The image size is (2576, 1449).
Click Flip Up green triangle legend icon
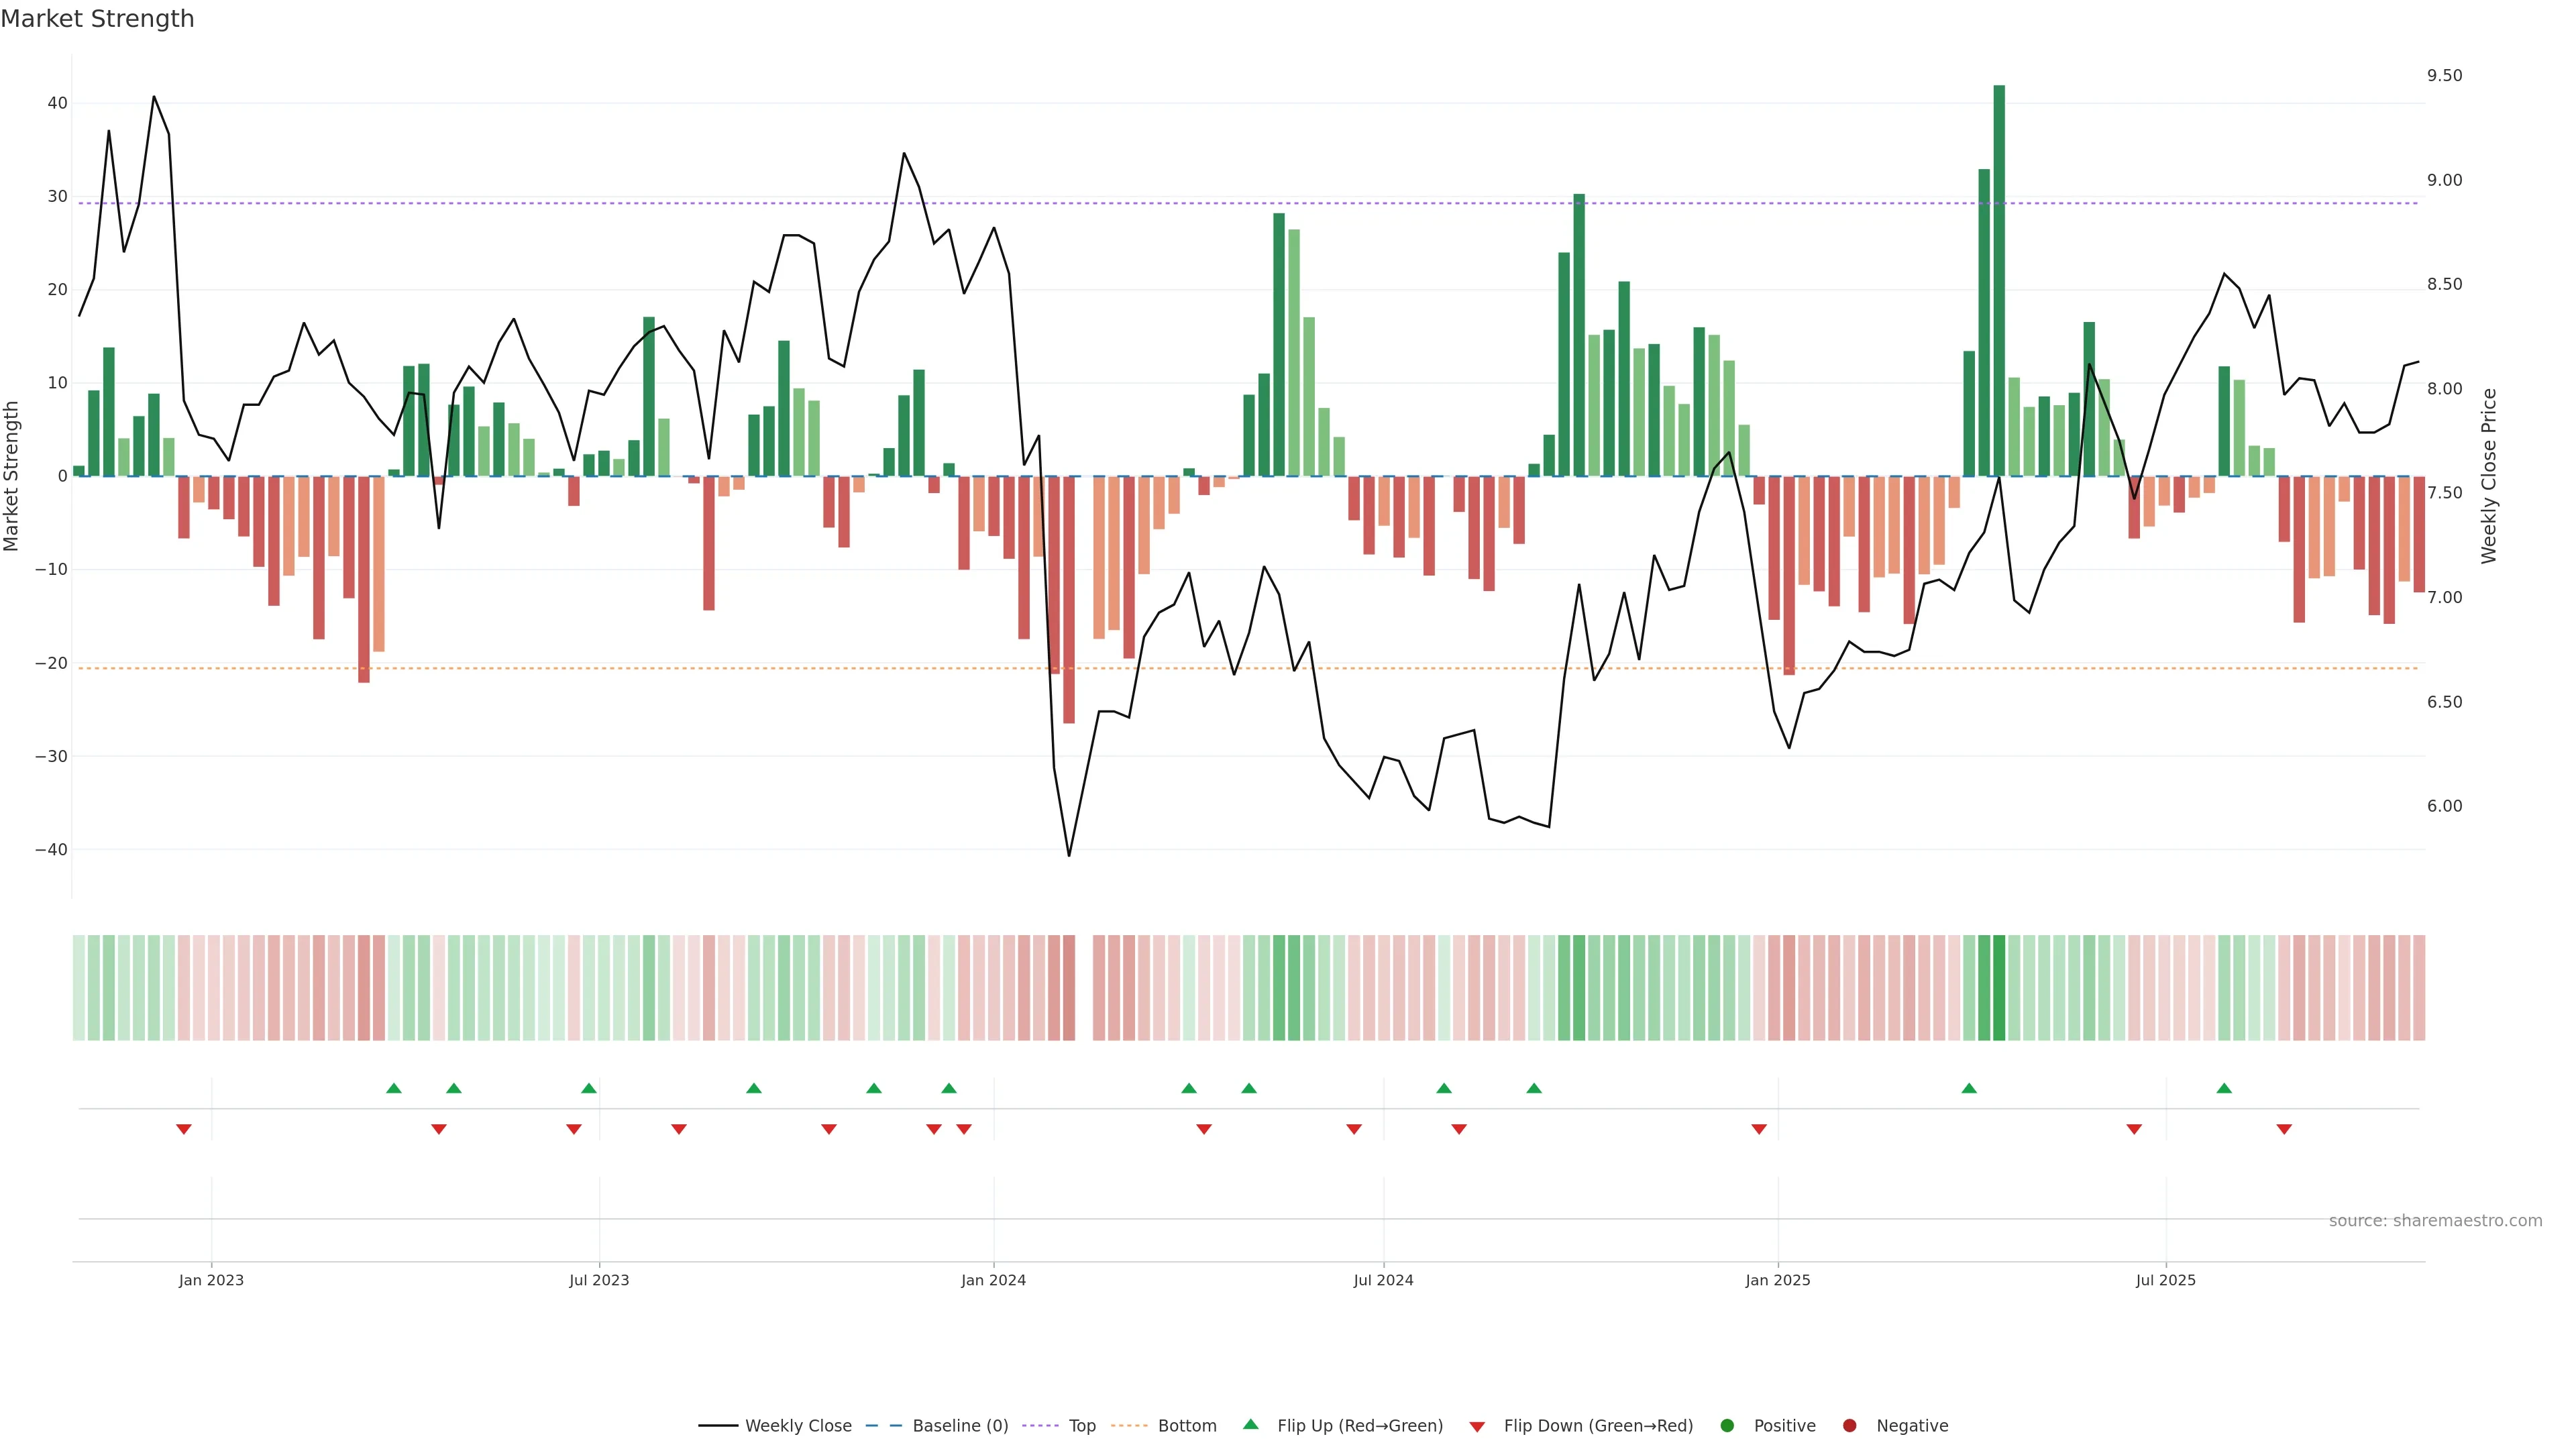point(1250,1425)
